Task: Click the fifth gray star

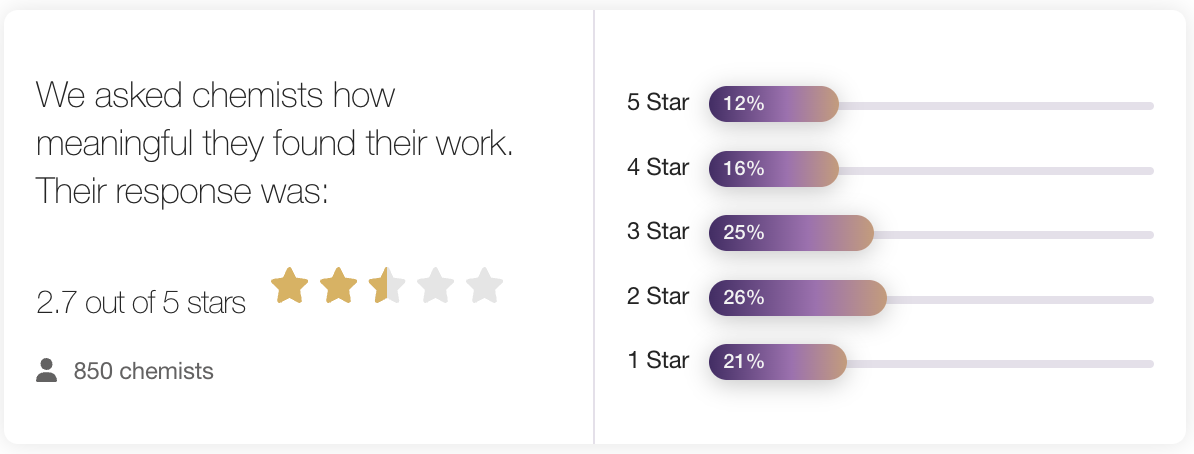Action: pyautogui.click(x=484, y=286)
